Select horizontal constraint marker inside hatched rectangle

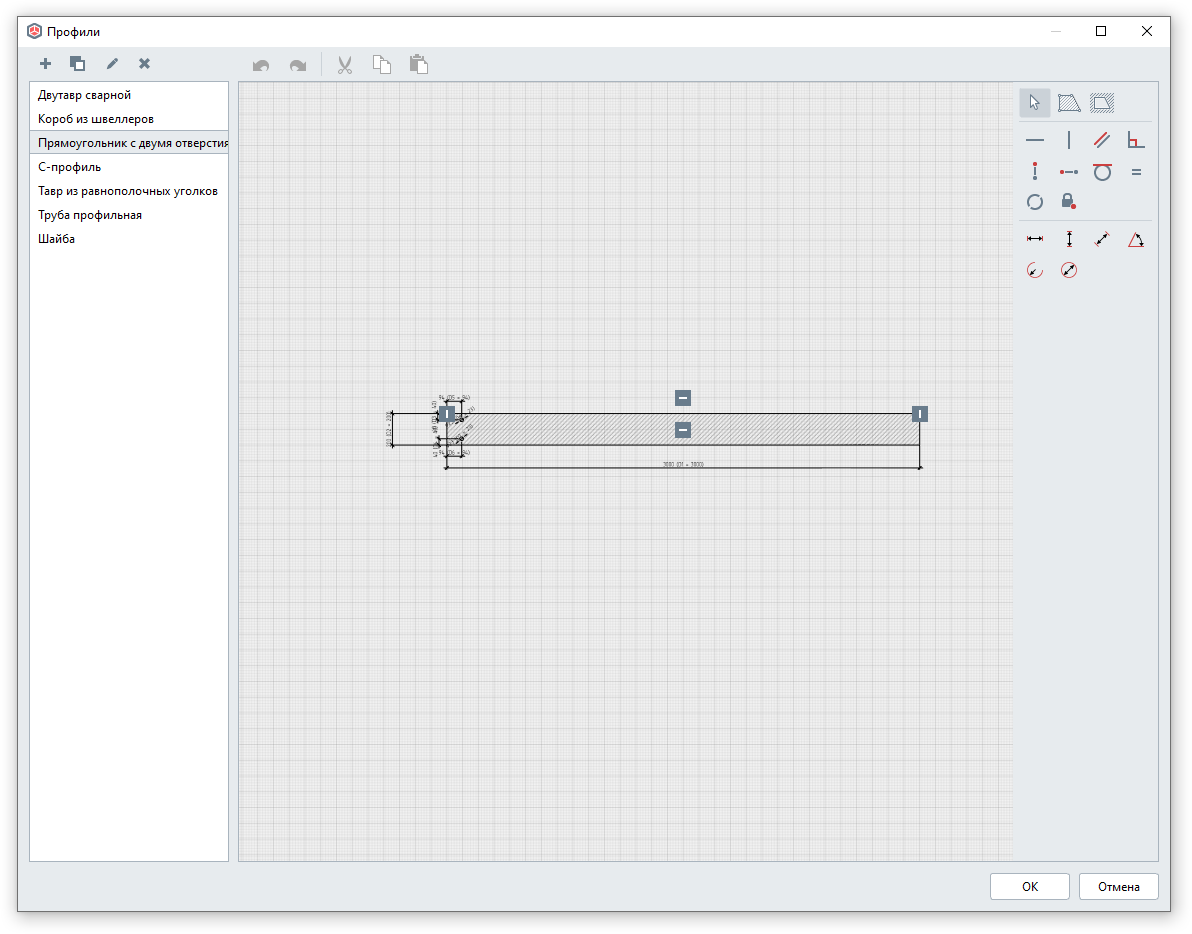pyautogui.click(x=683, y=430)
